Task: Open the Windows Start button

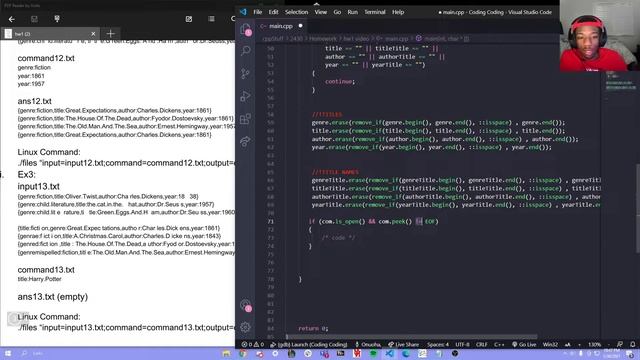Action: [x=8, y=353]
